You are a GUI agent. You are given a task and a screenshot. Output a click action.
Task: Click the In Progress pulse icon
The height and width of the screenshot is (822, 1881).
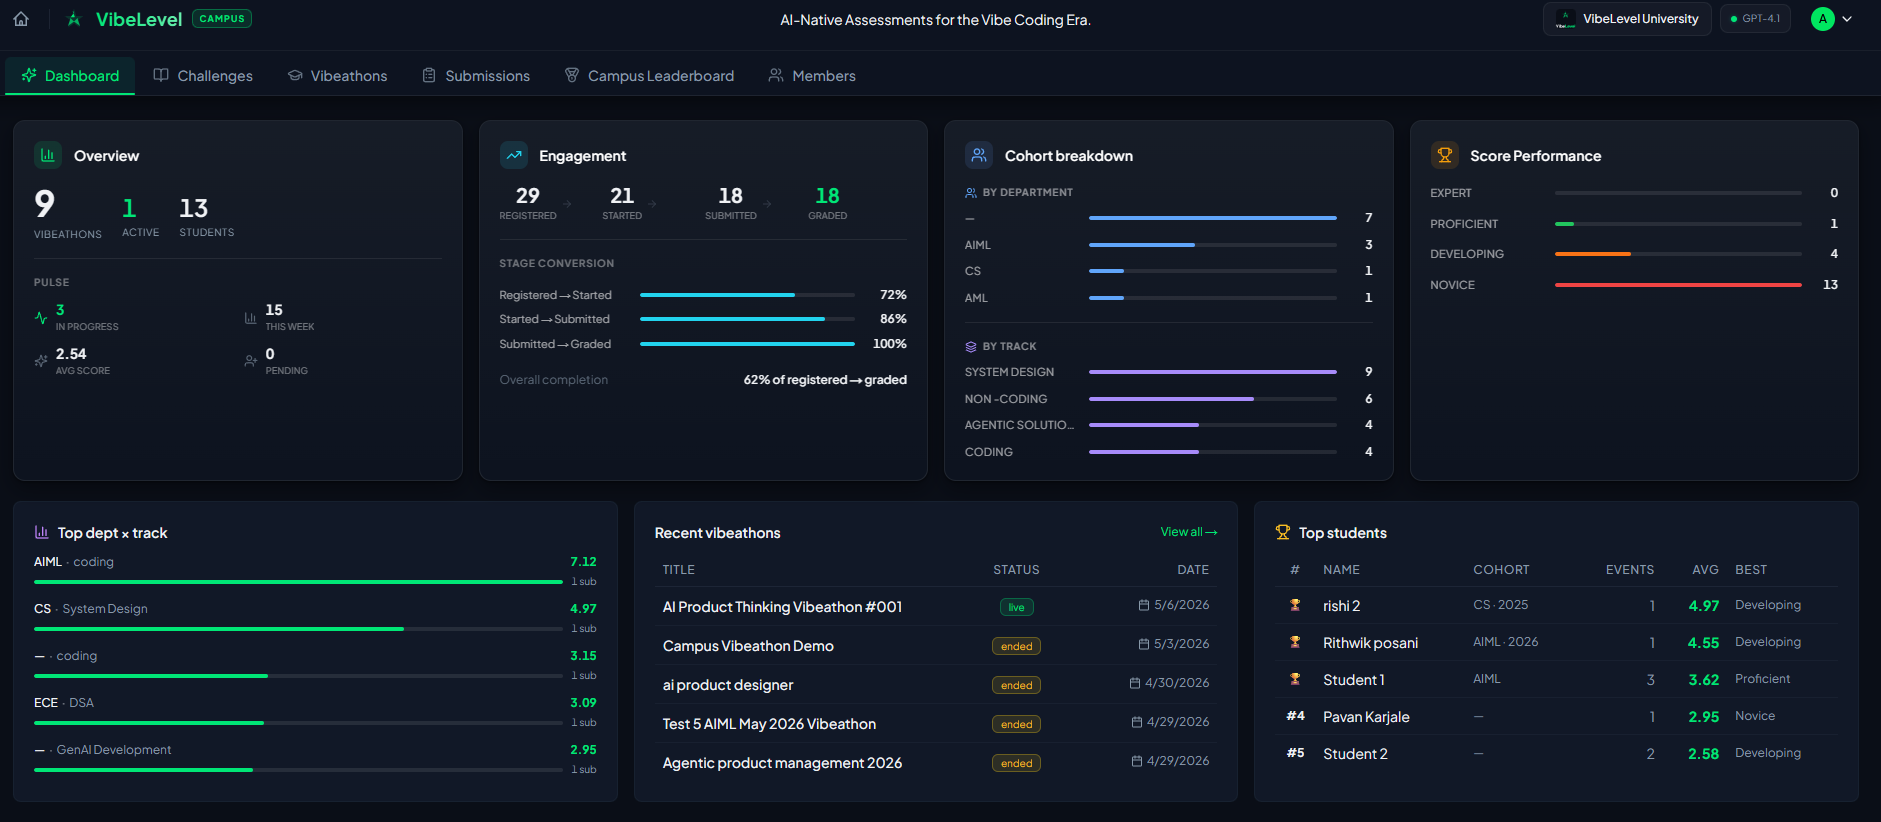tap(41, 318)
